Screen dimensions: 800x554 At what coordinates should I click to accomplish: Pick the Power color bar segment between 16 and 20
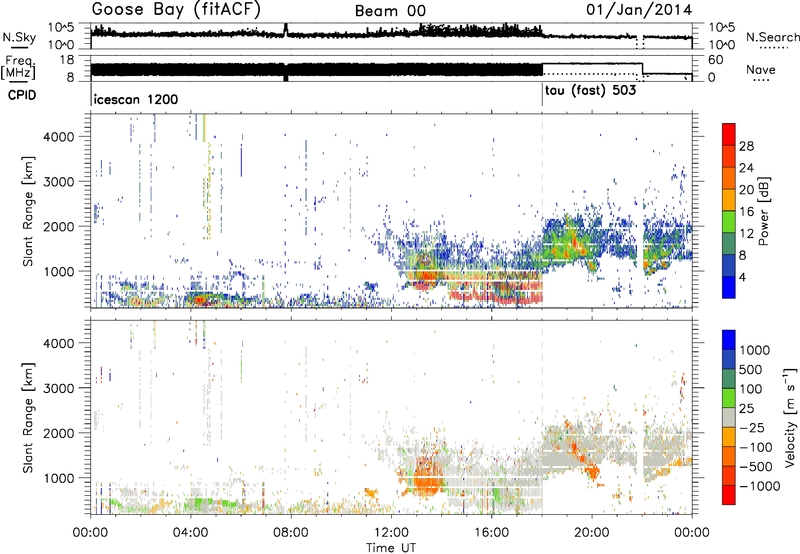tap(729, 200)
